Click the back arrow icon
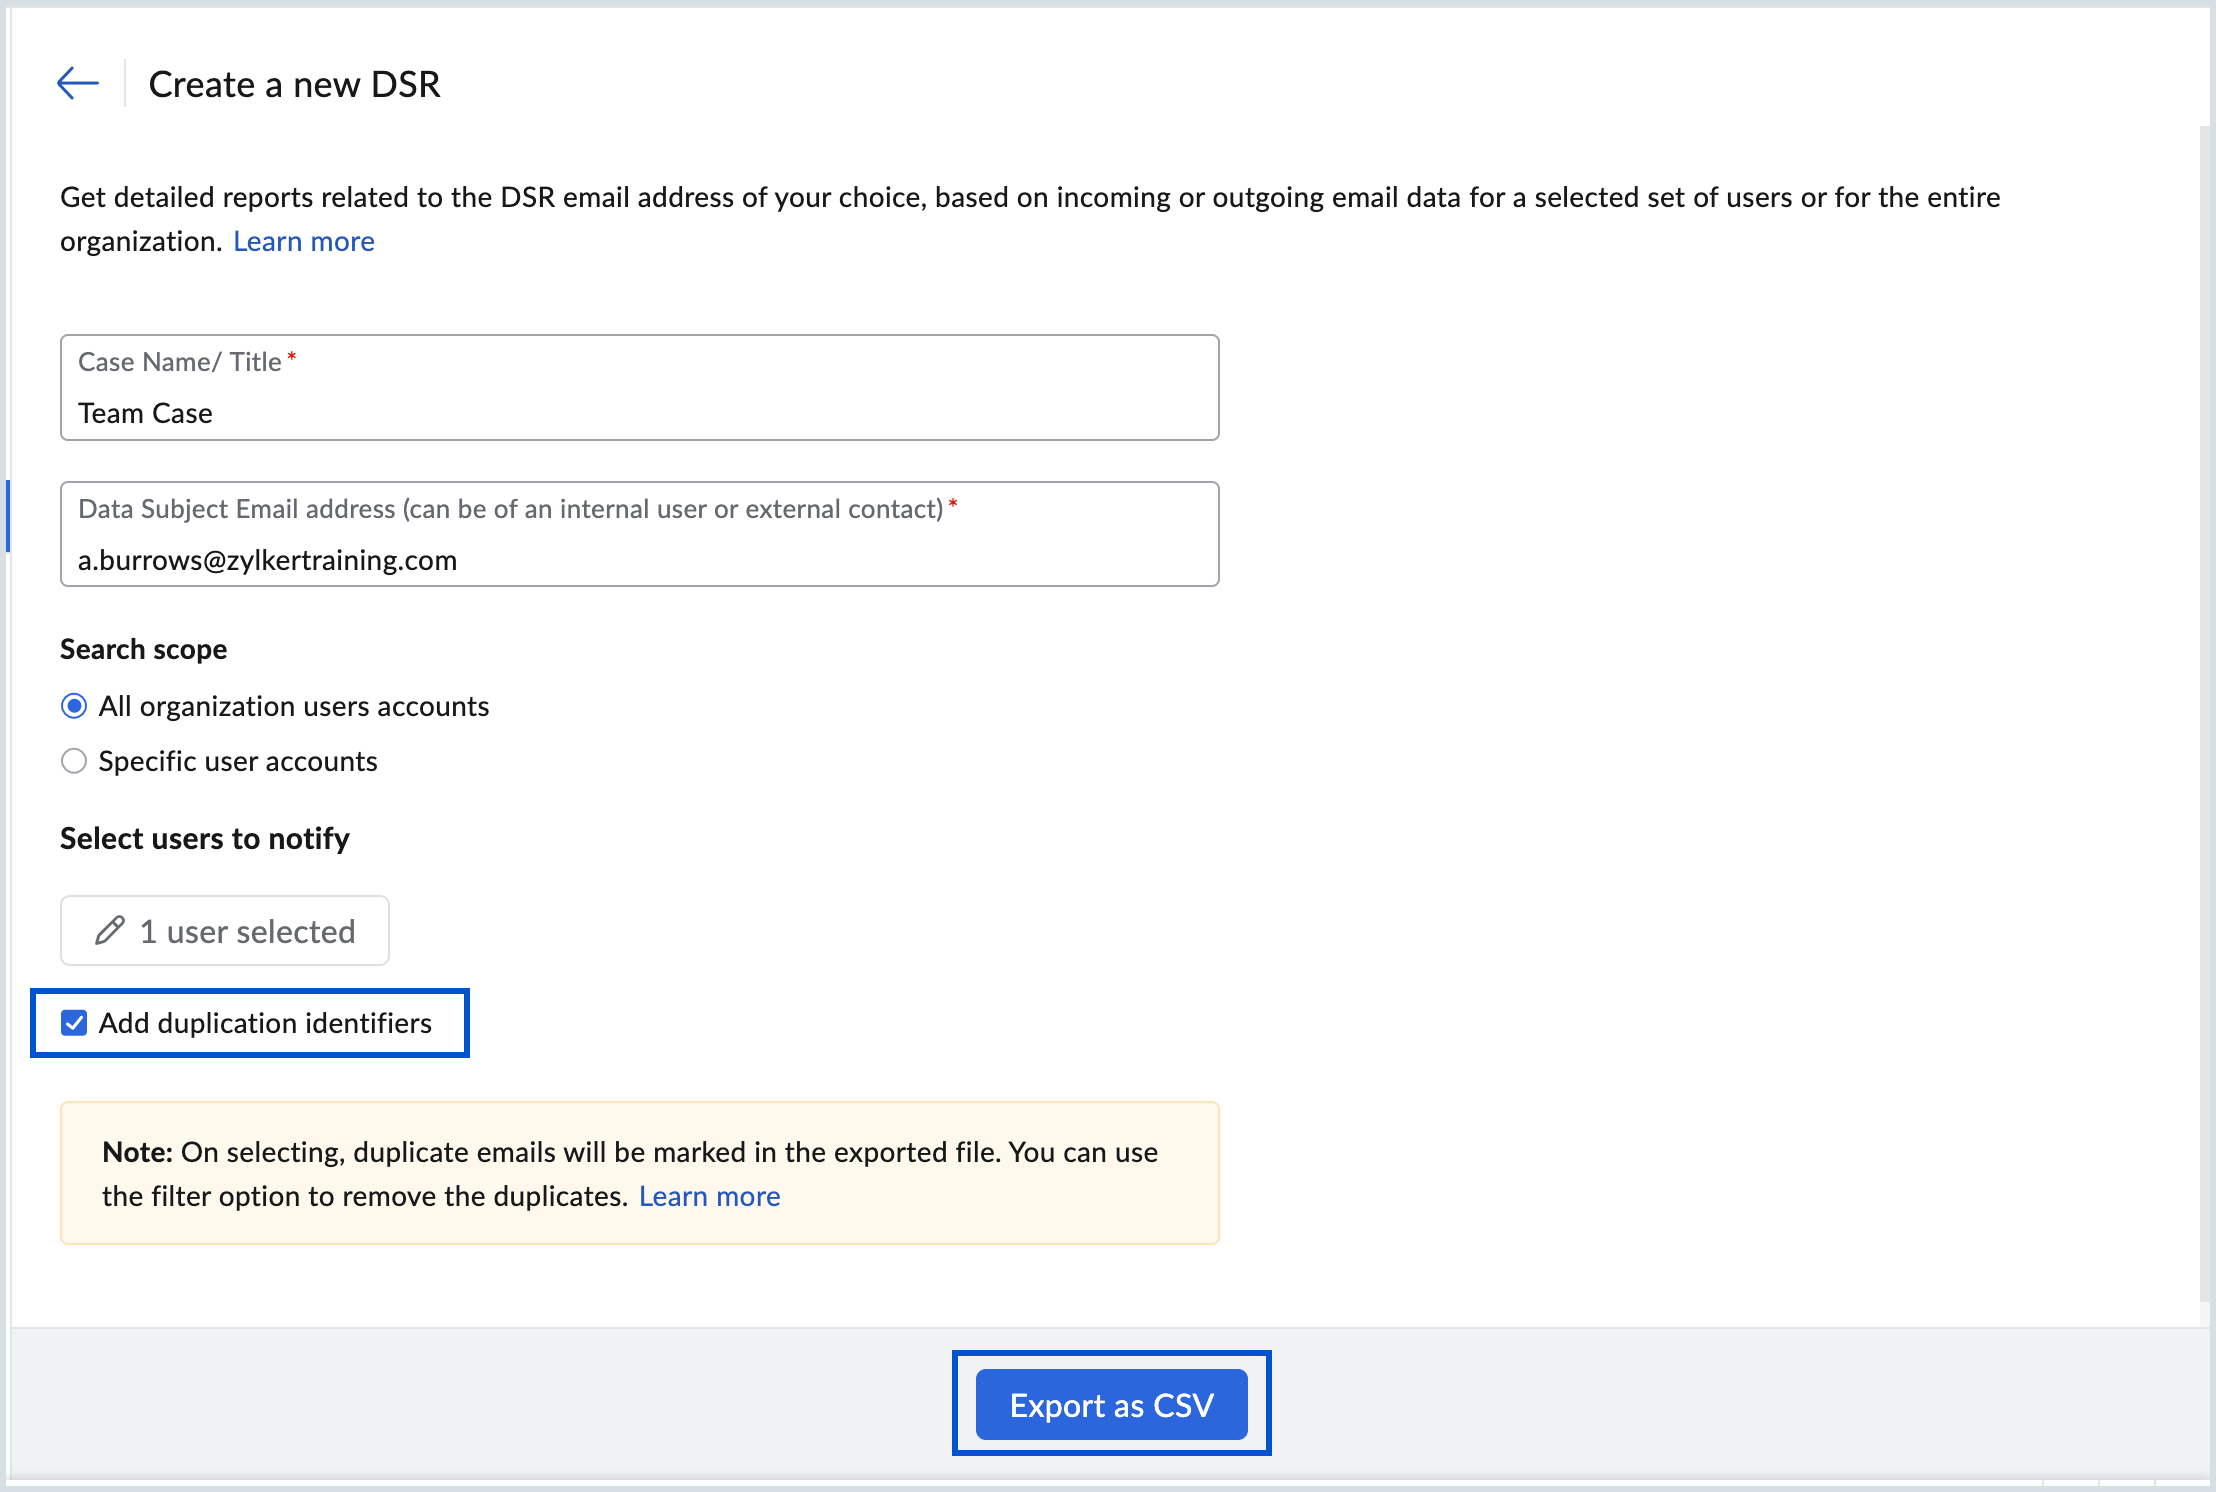Screen dimensions: 2216x1492 pyautogui.click(x=78, y=83)
